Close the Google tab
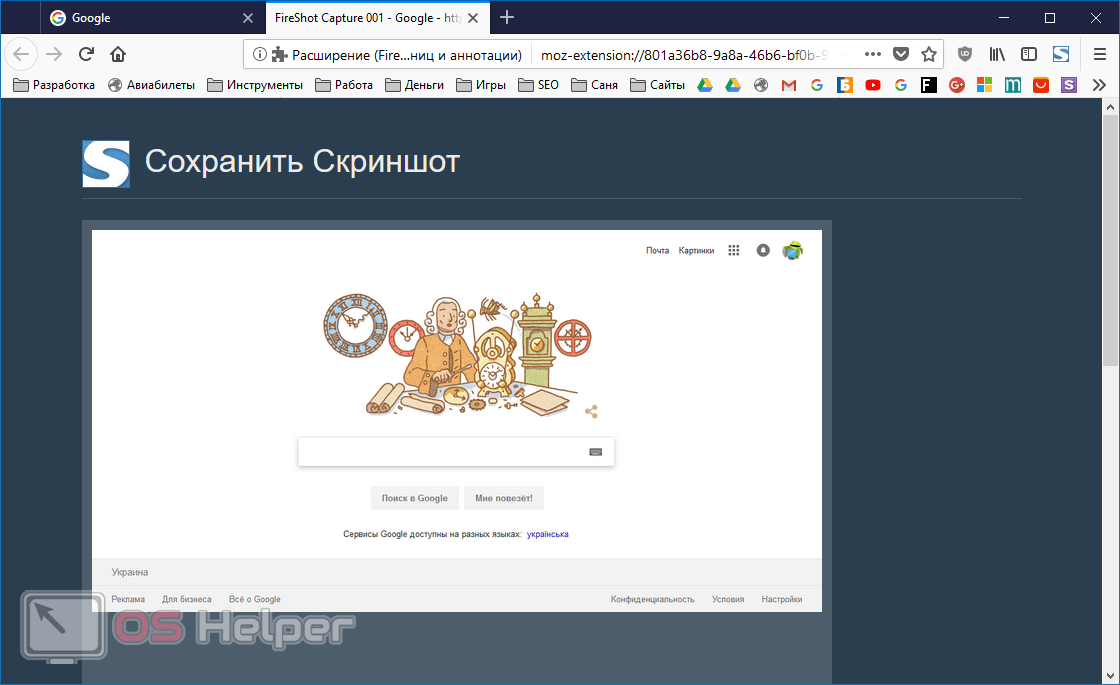Viewport: 1120px width, 685px height. point(248,18)
